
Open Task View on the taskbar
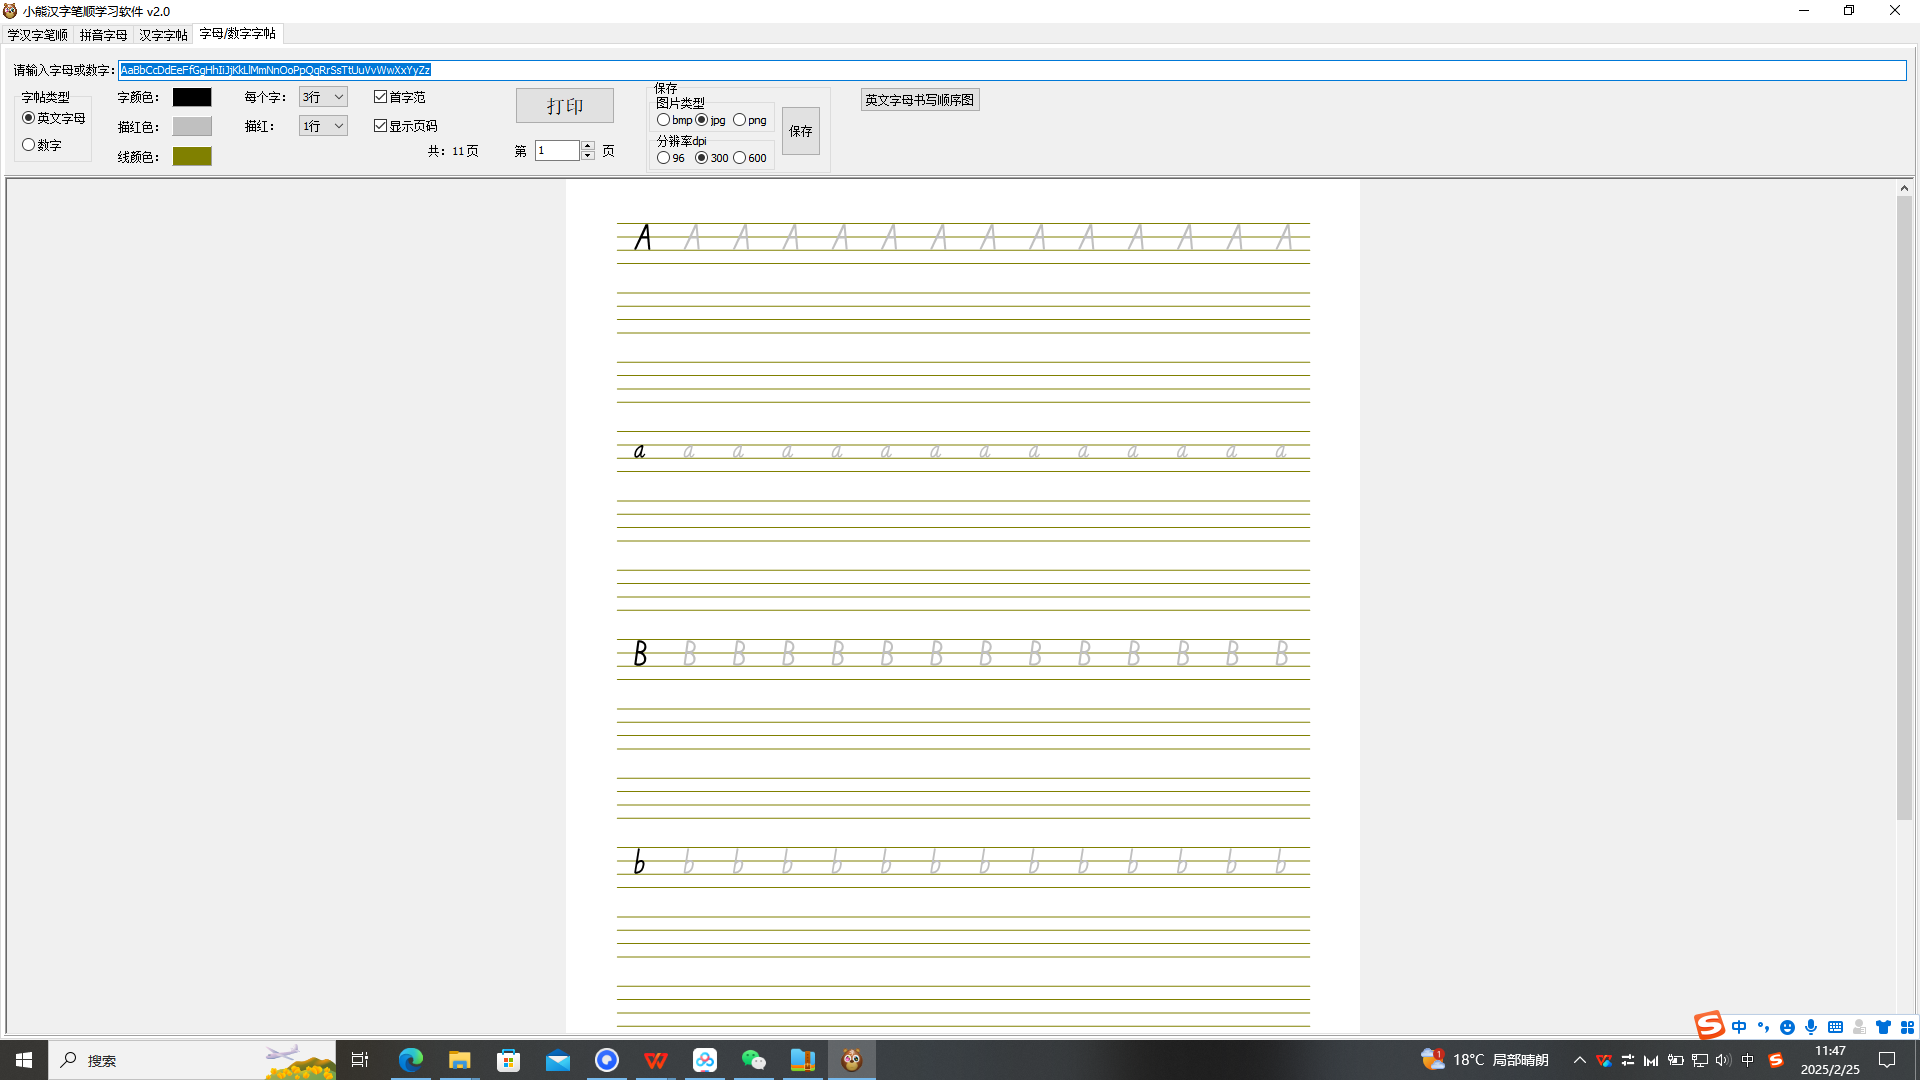point(360,1060)
